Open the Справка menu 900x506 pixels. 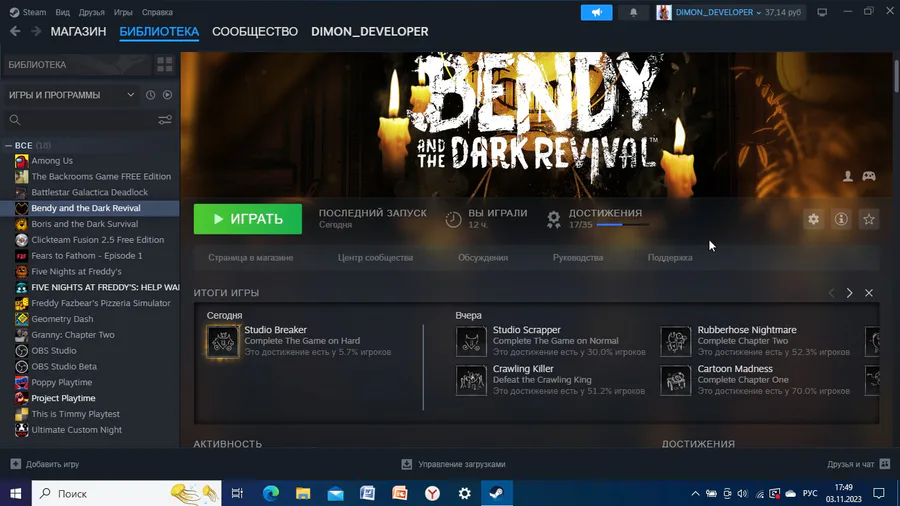coord(157,12)
